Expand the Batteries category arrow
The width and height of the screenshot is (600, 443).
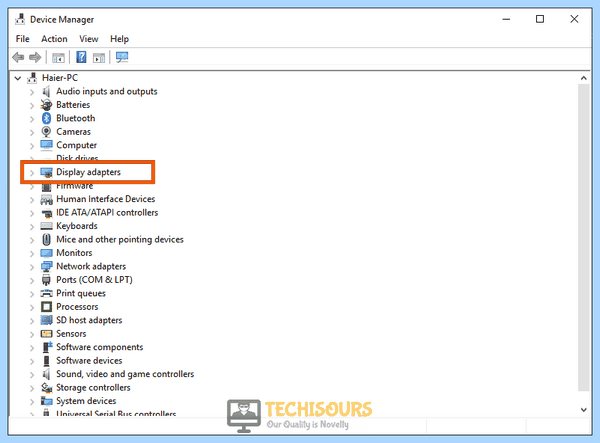(x=32, y=106)
